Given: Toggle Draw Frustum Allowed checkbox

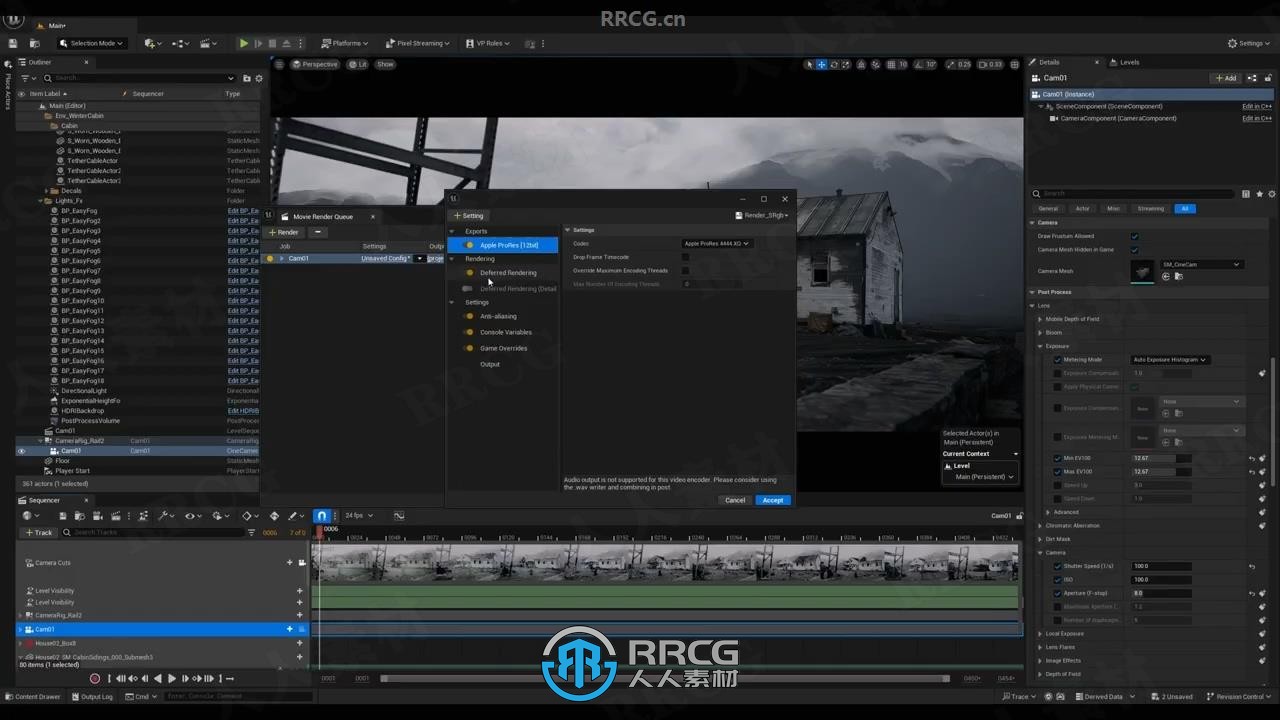Looking at the screenshot, I should pos(1134,236).
